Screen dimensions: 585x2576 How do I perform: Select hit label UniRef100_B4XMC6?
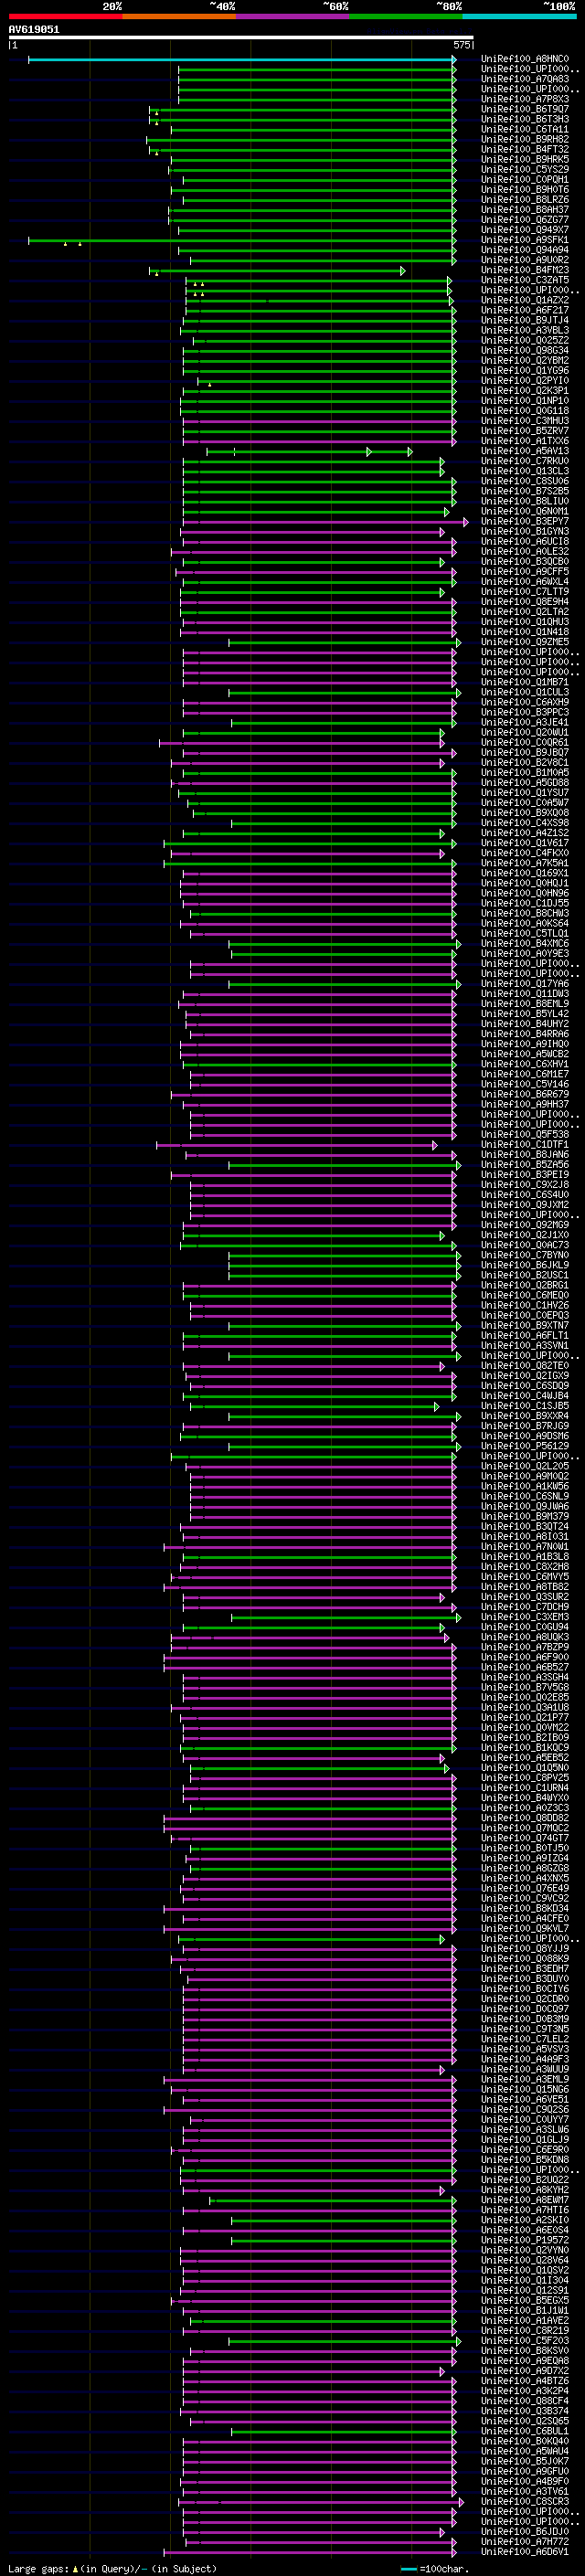click(x=524, y=943)
